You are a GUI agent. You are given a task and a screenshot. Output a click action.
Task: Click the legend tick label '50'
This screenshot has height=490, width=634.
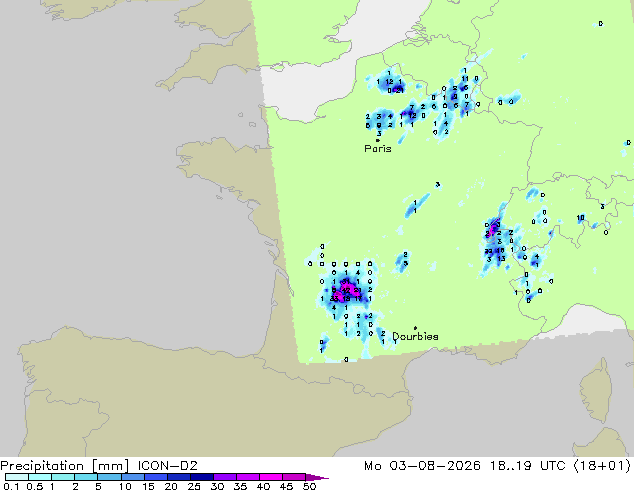click(x=309, y=486)
